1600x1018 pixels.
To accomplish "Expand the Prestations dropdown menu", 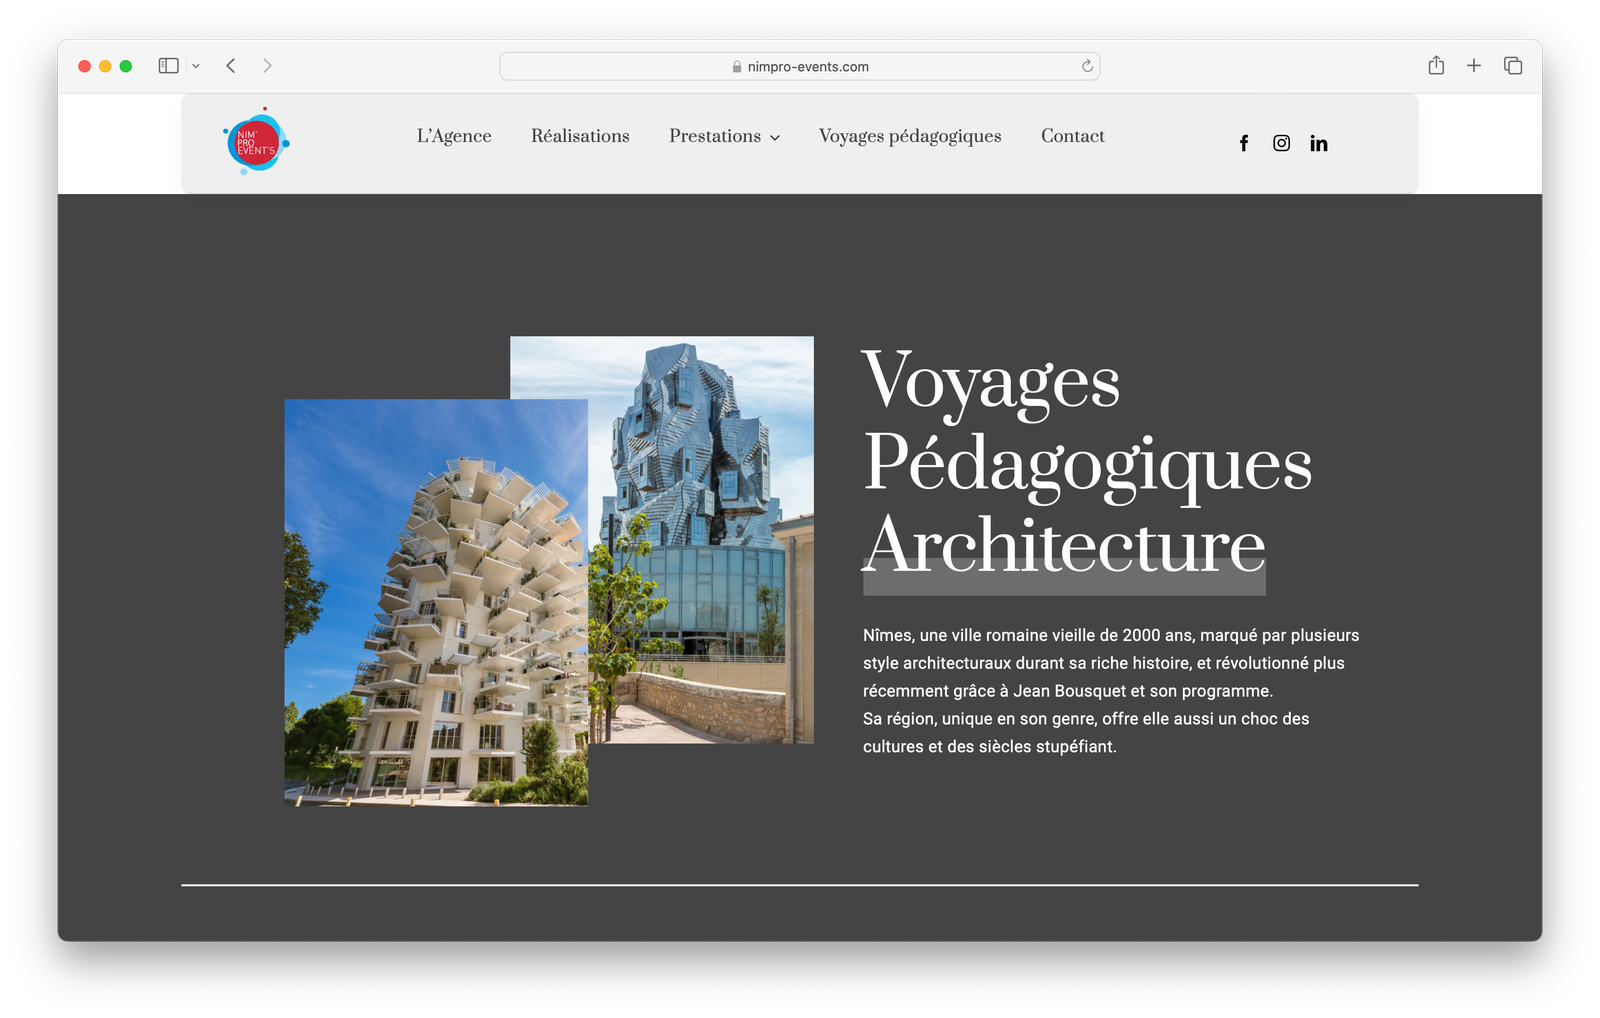I will [724, 137].
